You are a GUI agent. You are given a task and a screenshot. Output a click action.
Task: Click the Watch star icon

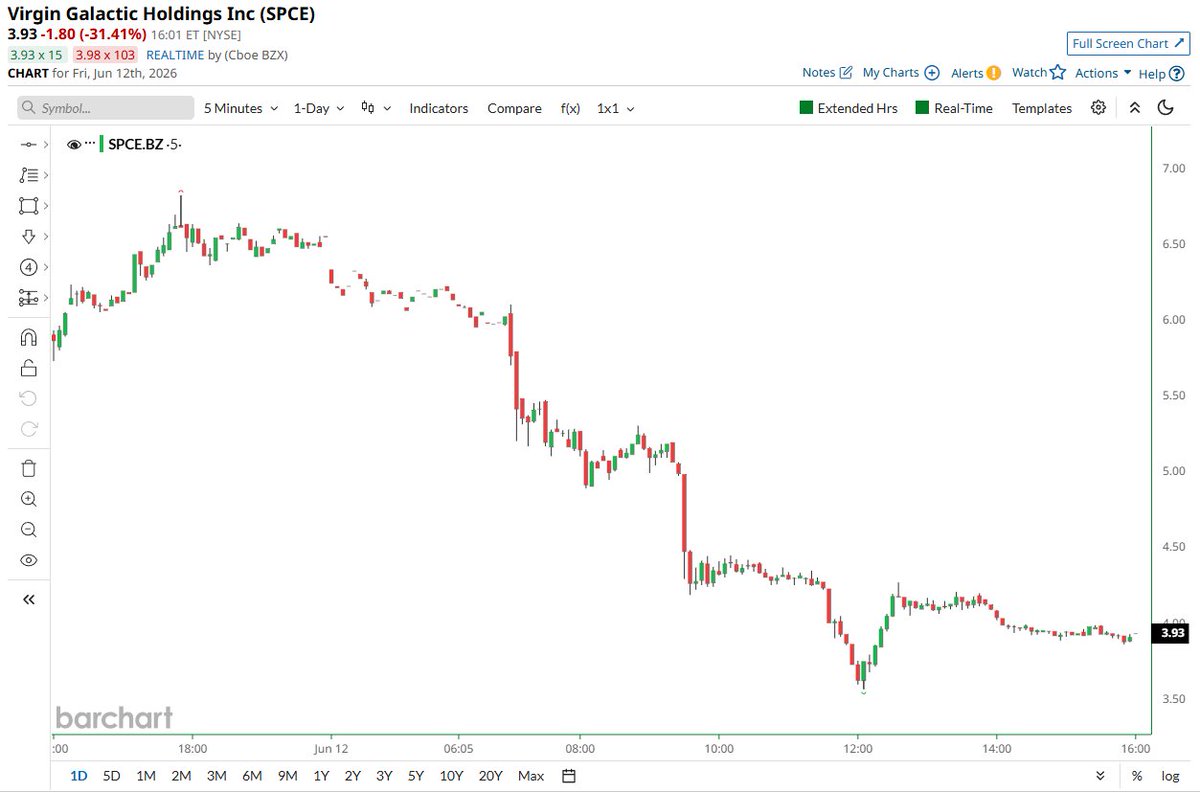(x=1058, y=72)
